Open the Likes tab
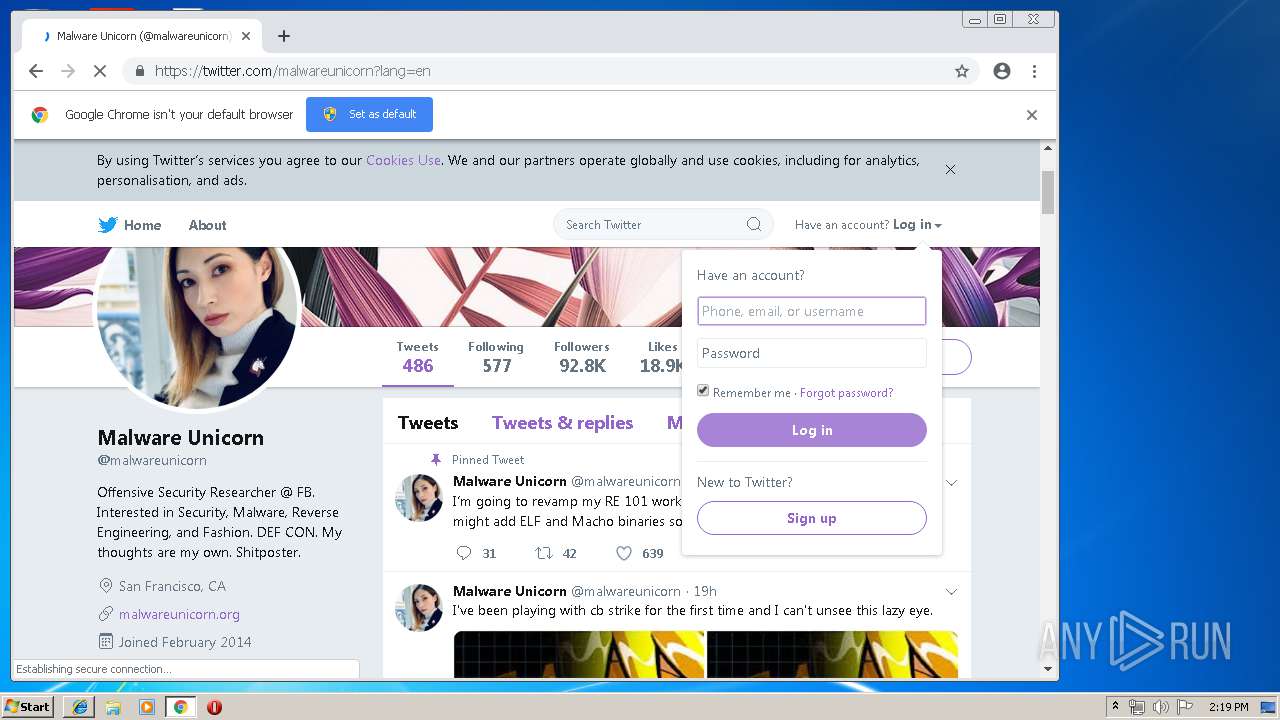This screenshot has width=1280, height=720. [x=661, y=357]
